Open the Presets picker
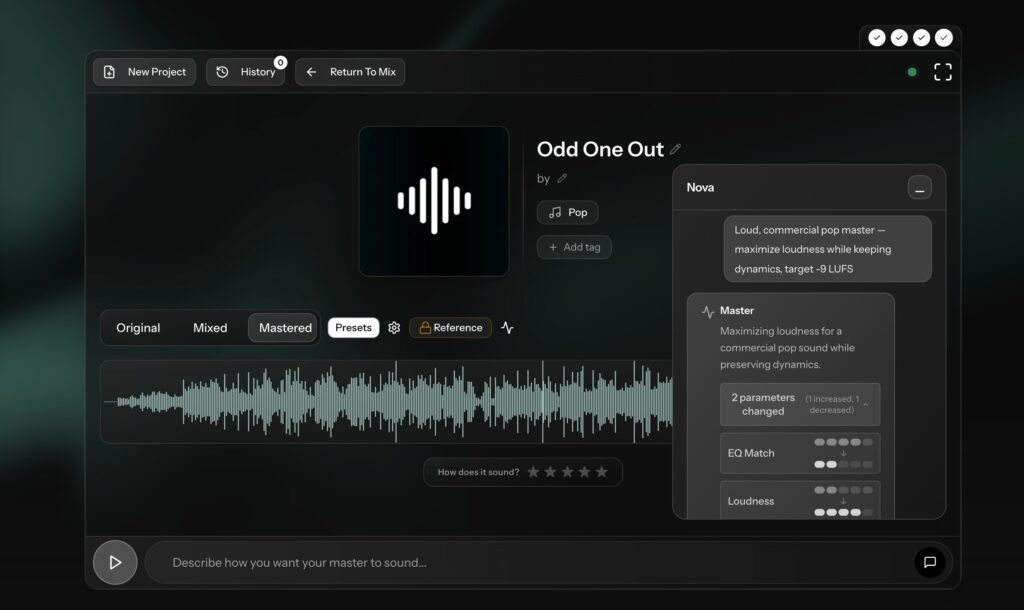 pyautogui.click(x=353, y=327)
